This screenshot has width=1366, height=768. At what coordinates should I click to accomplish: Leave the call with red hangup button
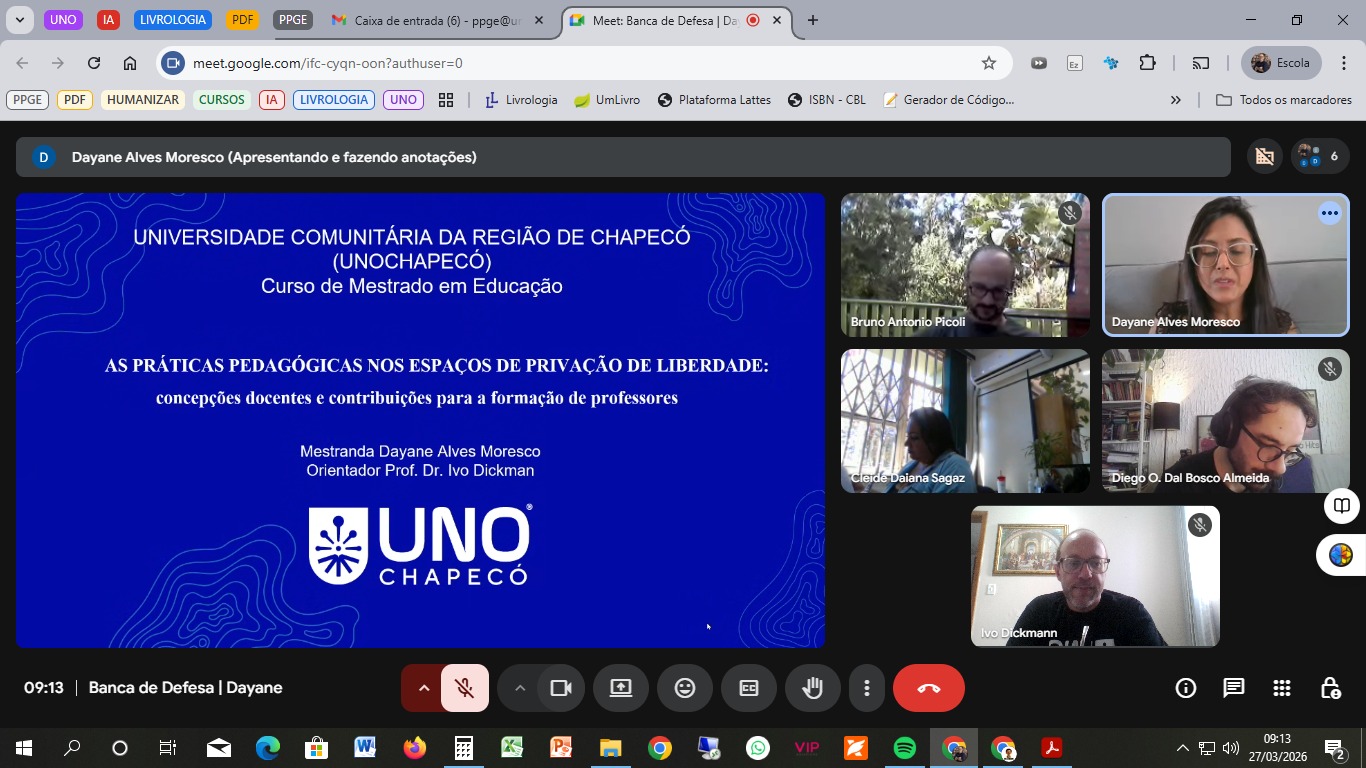[x=928, y=688]
